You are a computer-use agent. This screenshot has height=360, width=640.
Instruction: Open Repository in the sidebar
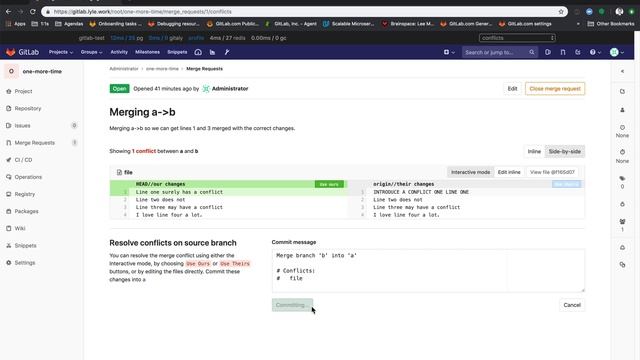tap(28, 109)
